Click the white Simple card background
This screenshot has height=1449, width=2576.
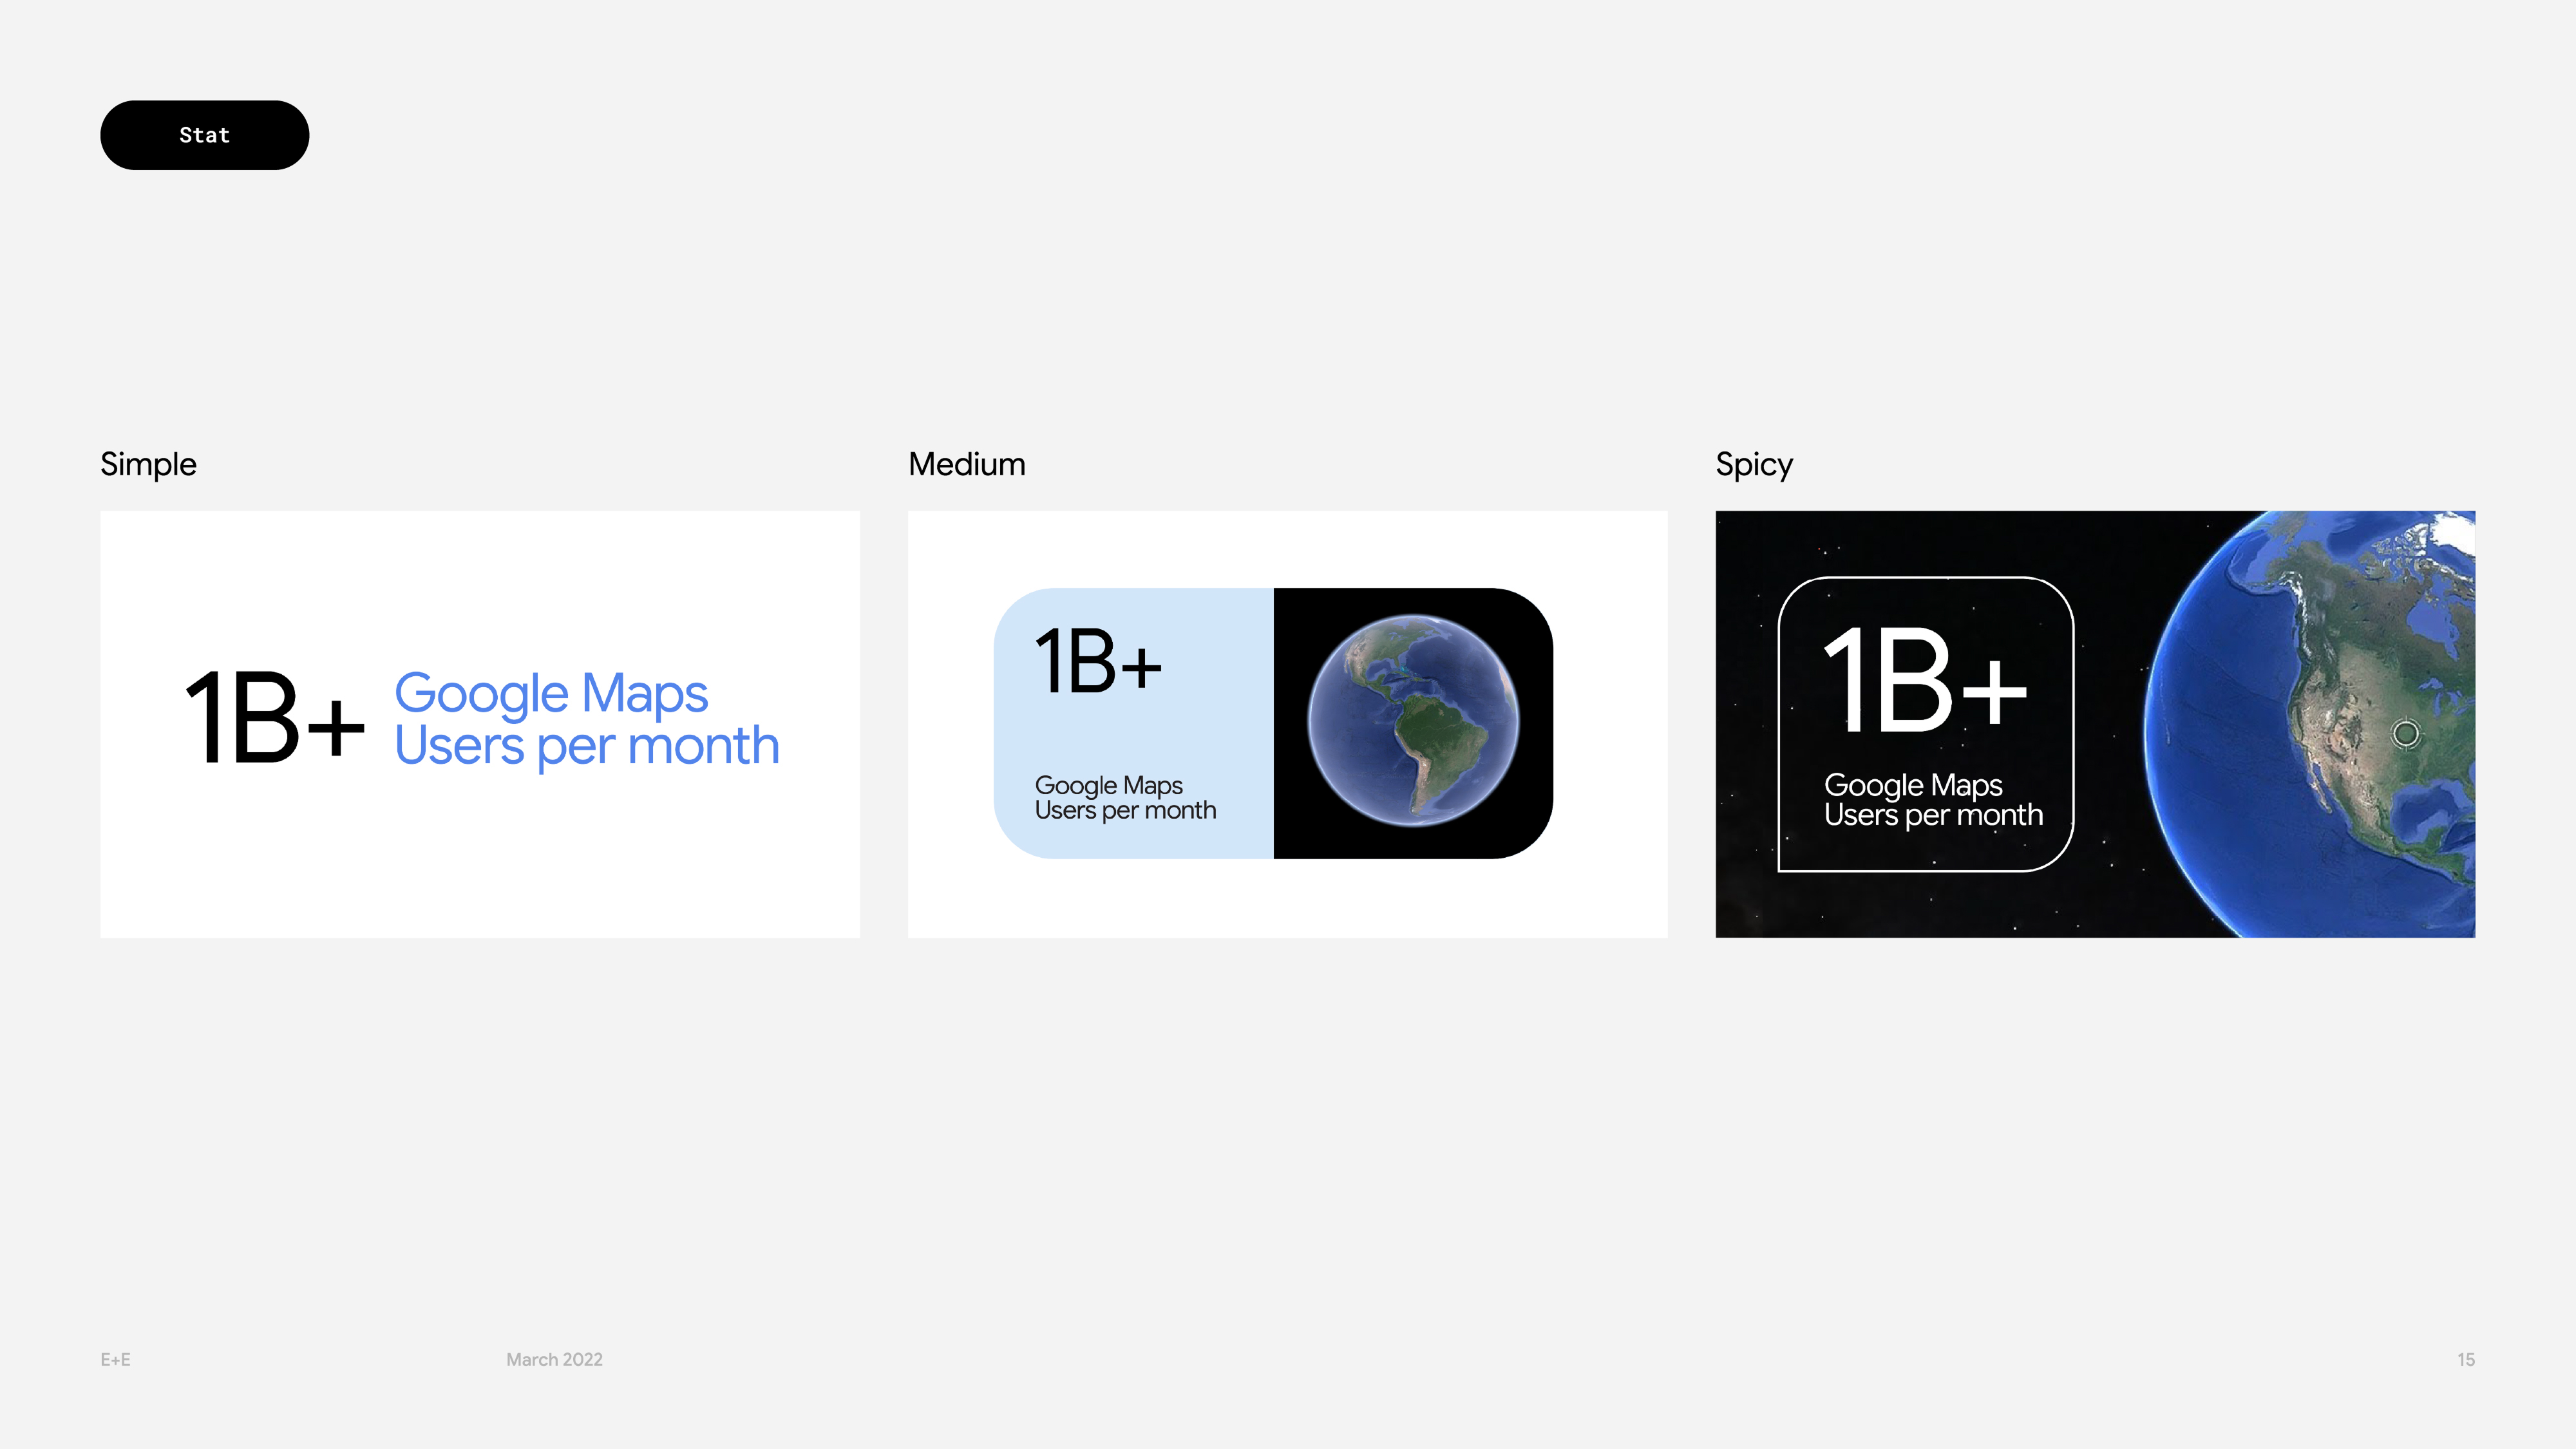(x=480, y=870)
